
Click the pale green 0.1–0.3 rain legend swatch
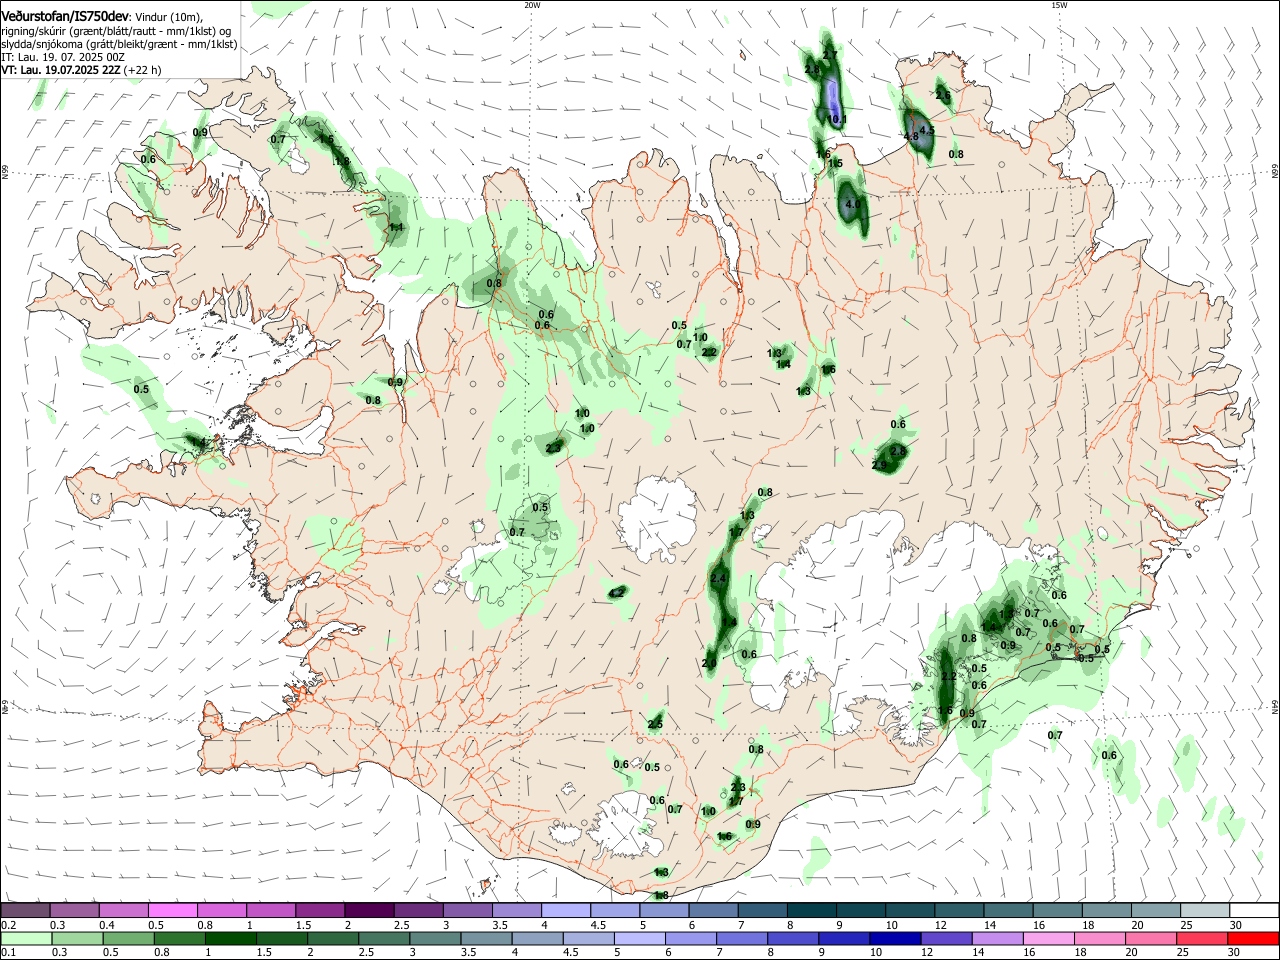click(26, 939)
